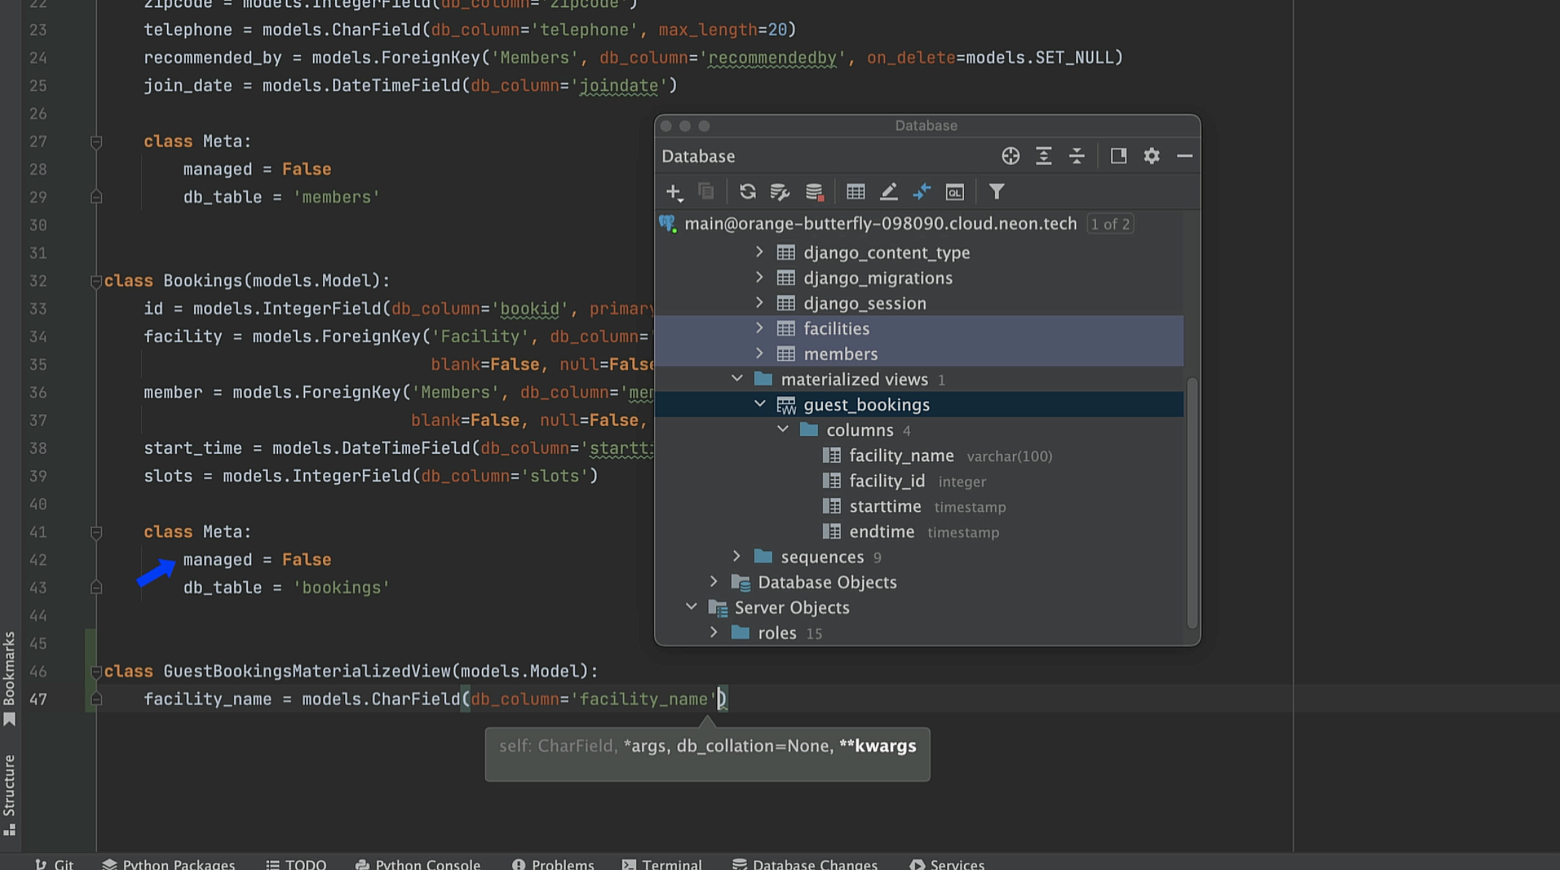Open Data Source Properties wrench icon
This screenshot has height=870, width=1560.
[x=780, y=191]
